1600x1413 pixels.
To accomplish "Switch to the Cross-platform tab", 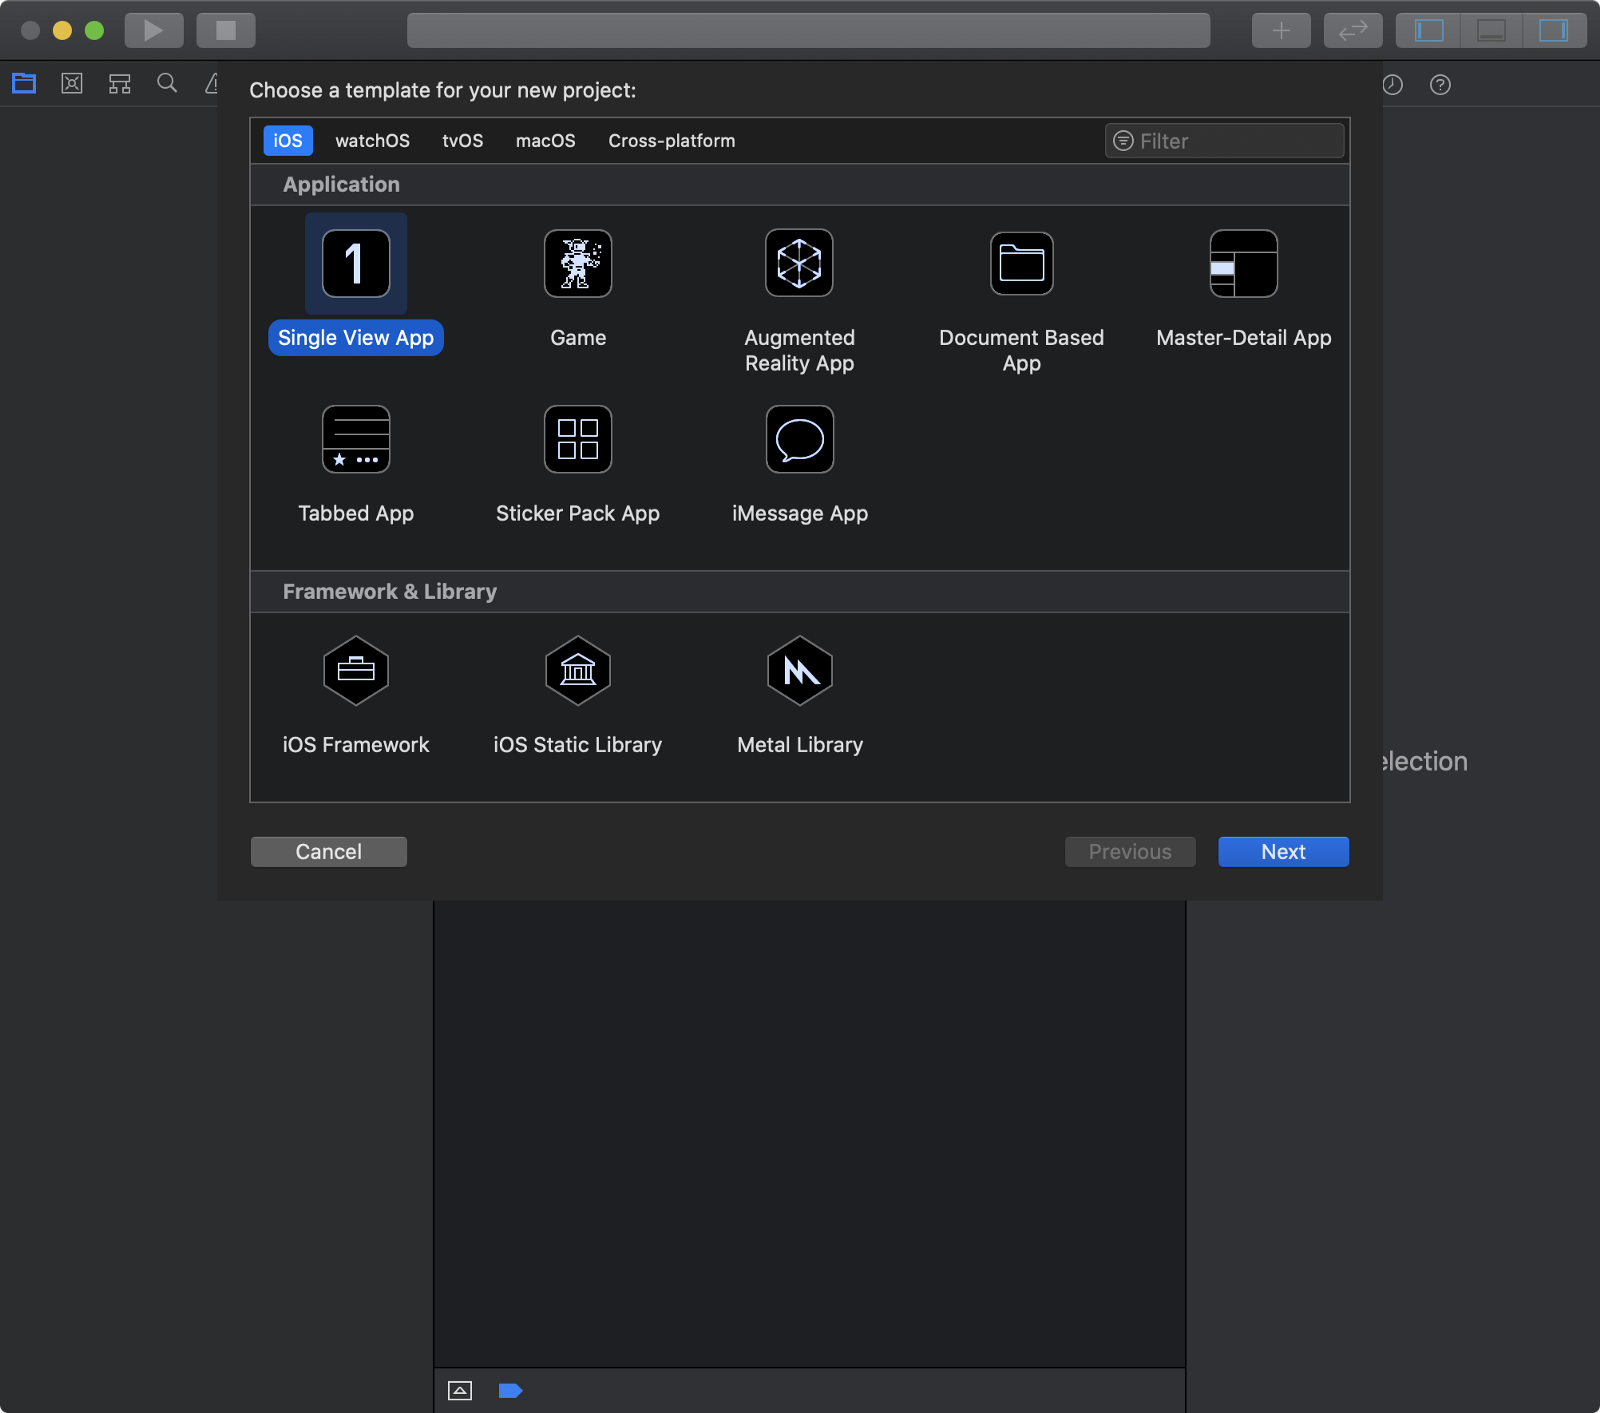I will [x=671, y=141].
